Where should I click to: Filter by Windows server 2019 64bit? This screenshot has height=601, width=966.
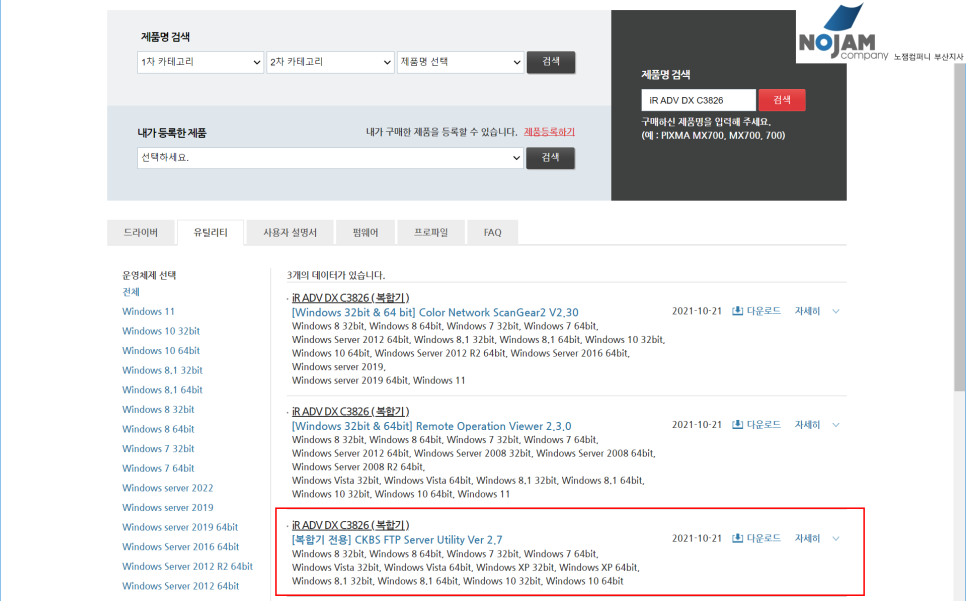pyautogui.click(x=180, y=528)
